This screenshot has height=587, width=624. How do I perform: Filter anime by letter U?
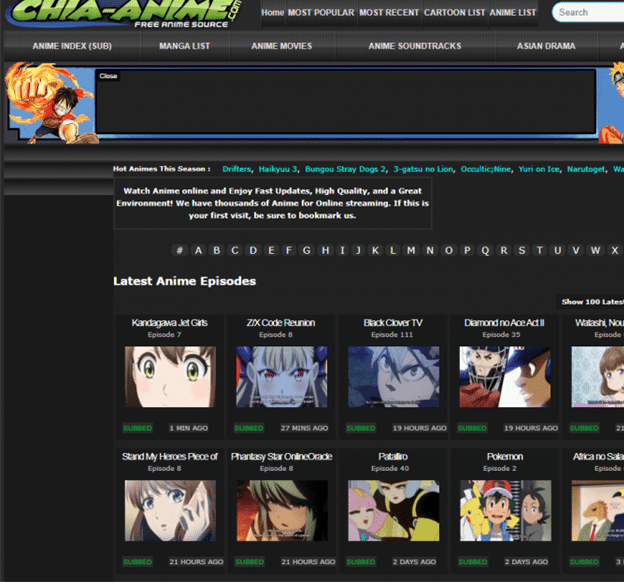[558, 250]
